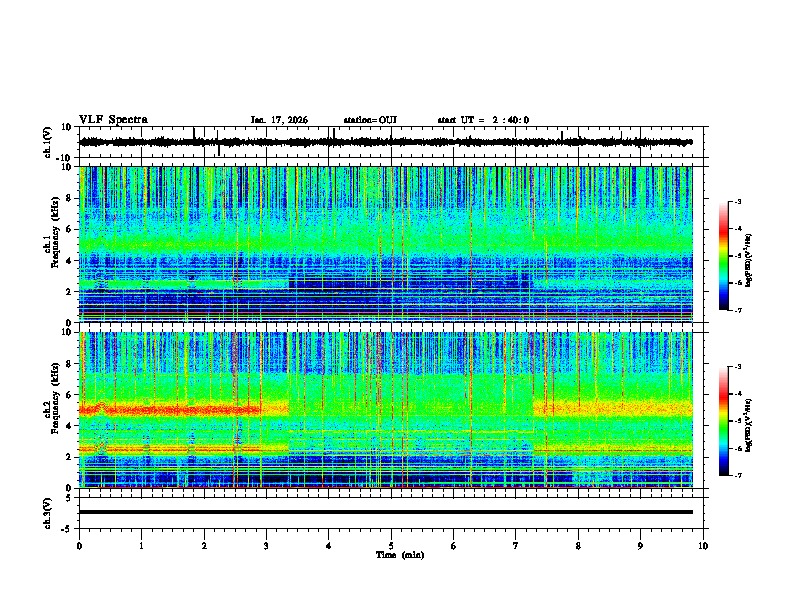Click the log(PSD) label beside ch.2 colorbar
Viewport: 792px width, 612px height.
[749, 425]
